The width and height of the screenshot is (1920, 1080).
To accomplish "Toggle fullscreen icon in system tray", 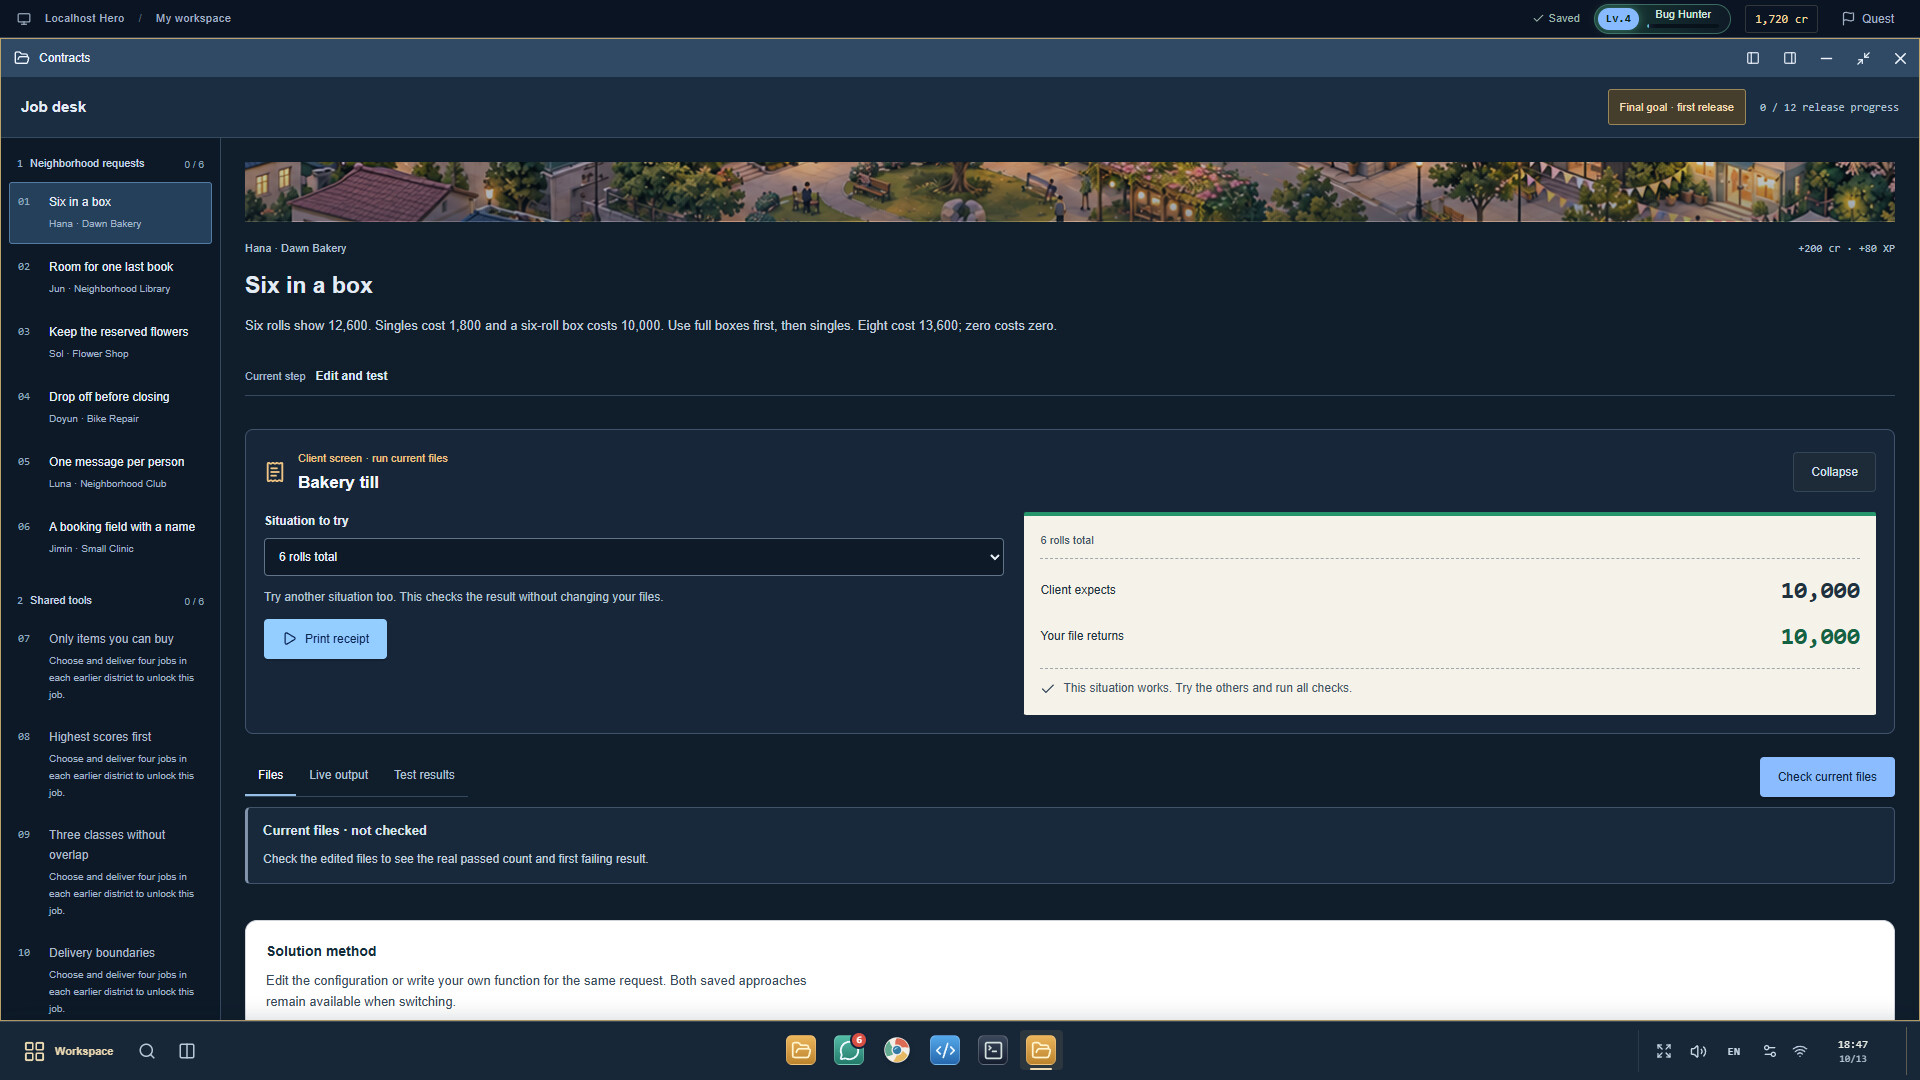I will [1664, 1051].
